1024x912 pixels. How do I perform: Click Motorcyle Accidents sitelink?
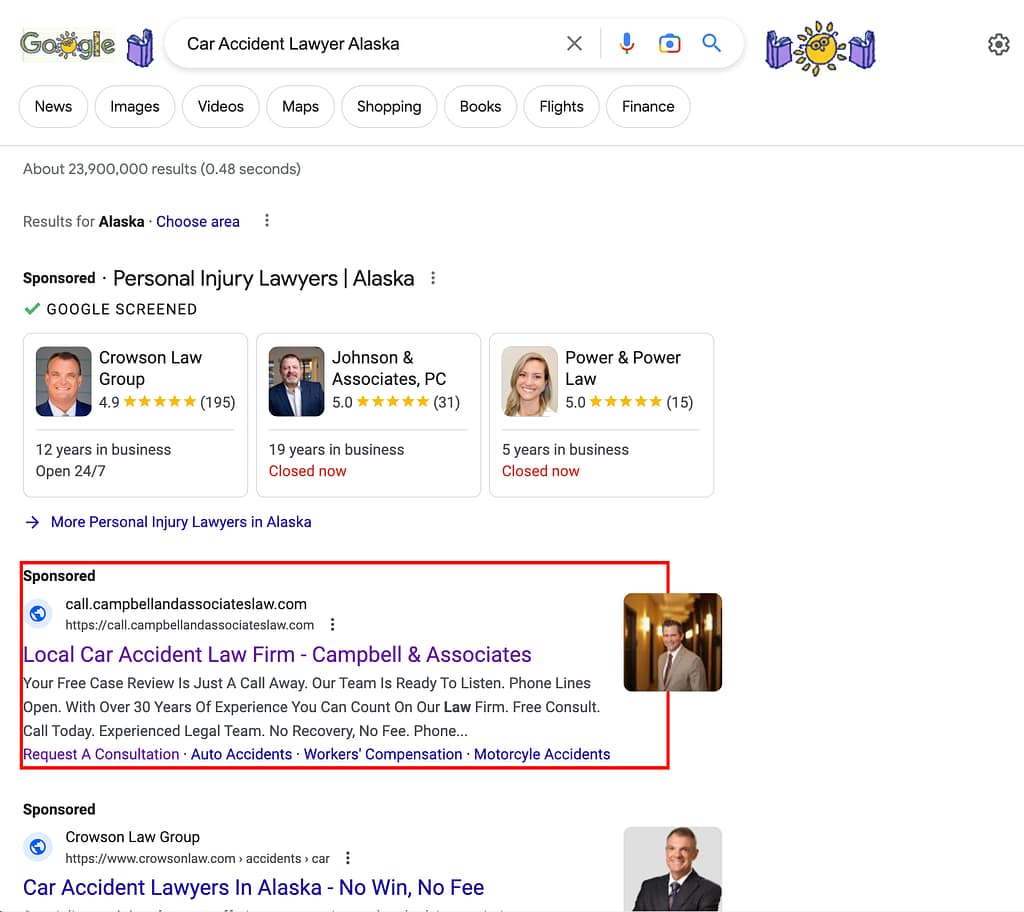pyautogui.click(x=542, y=754)
